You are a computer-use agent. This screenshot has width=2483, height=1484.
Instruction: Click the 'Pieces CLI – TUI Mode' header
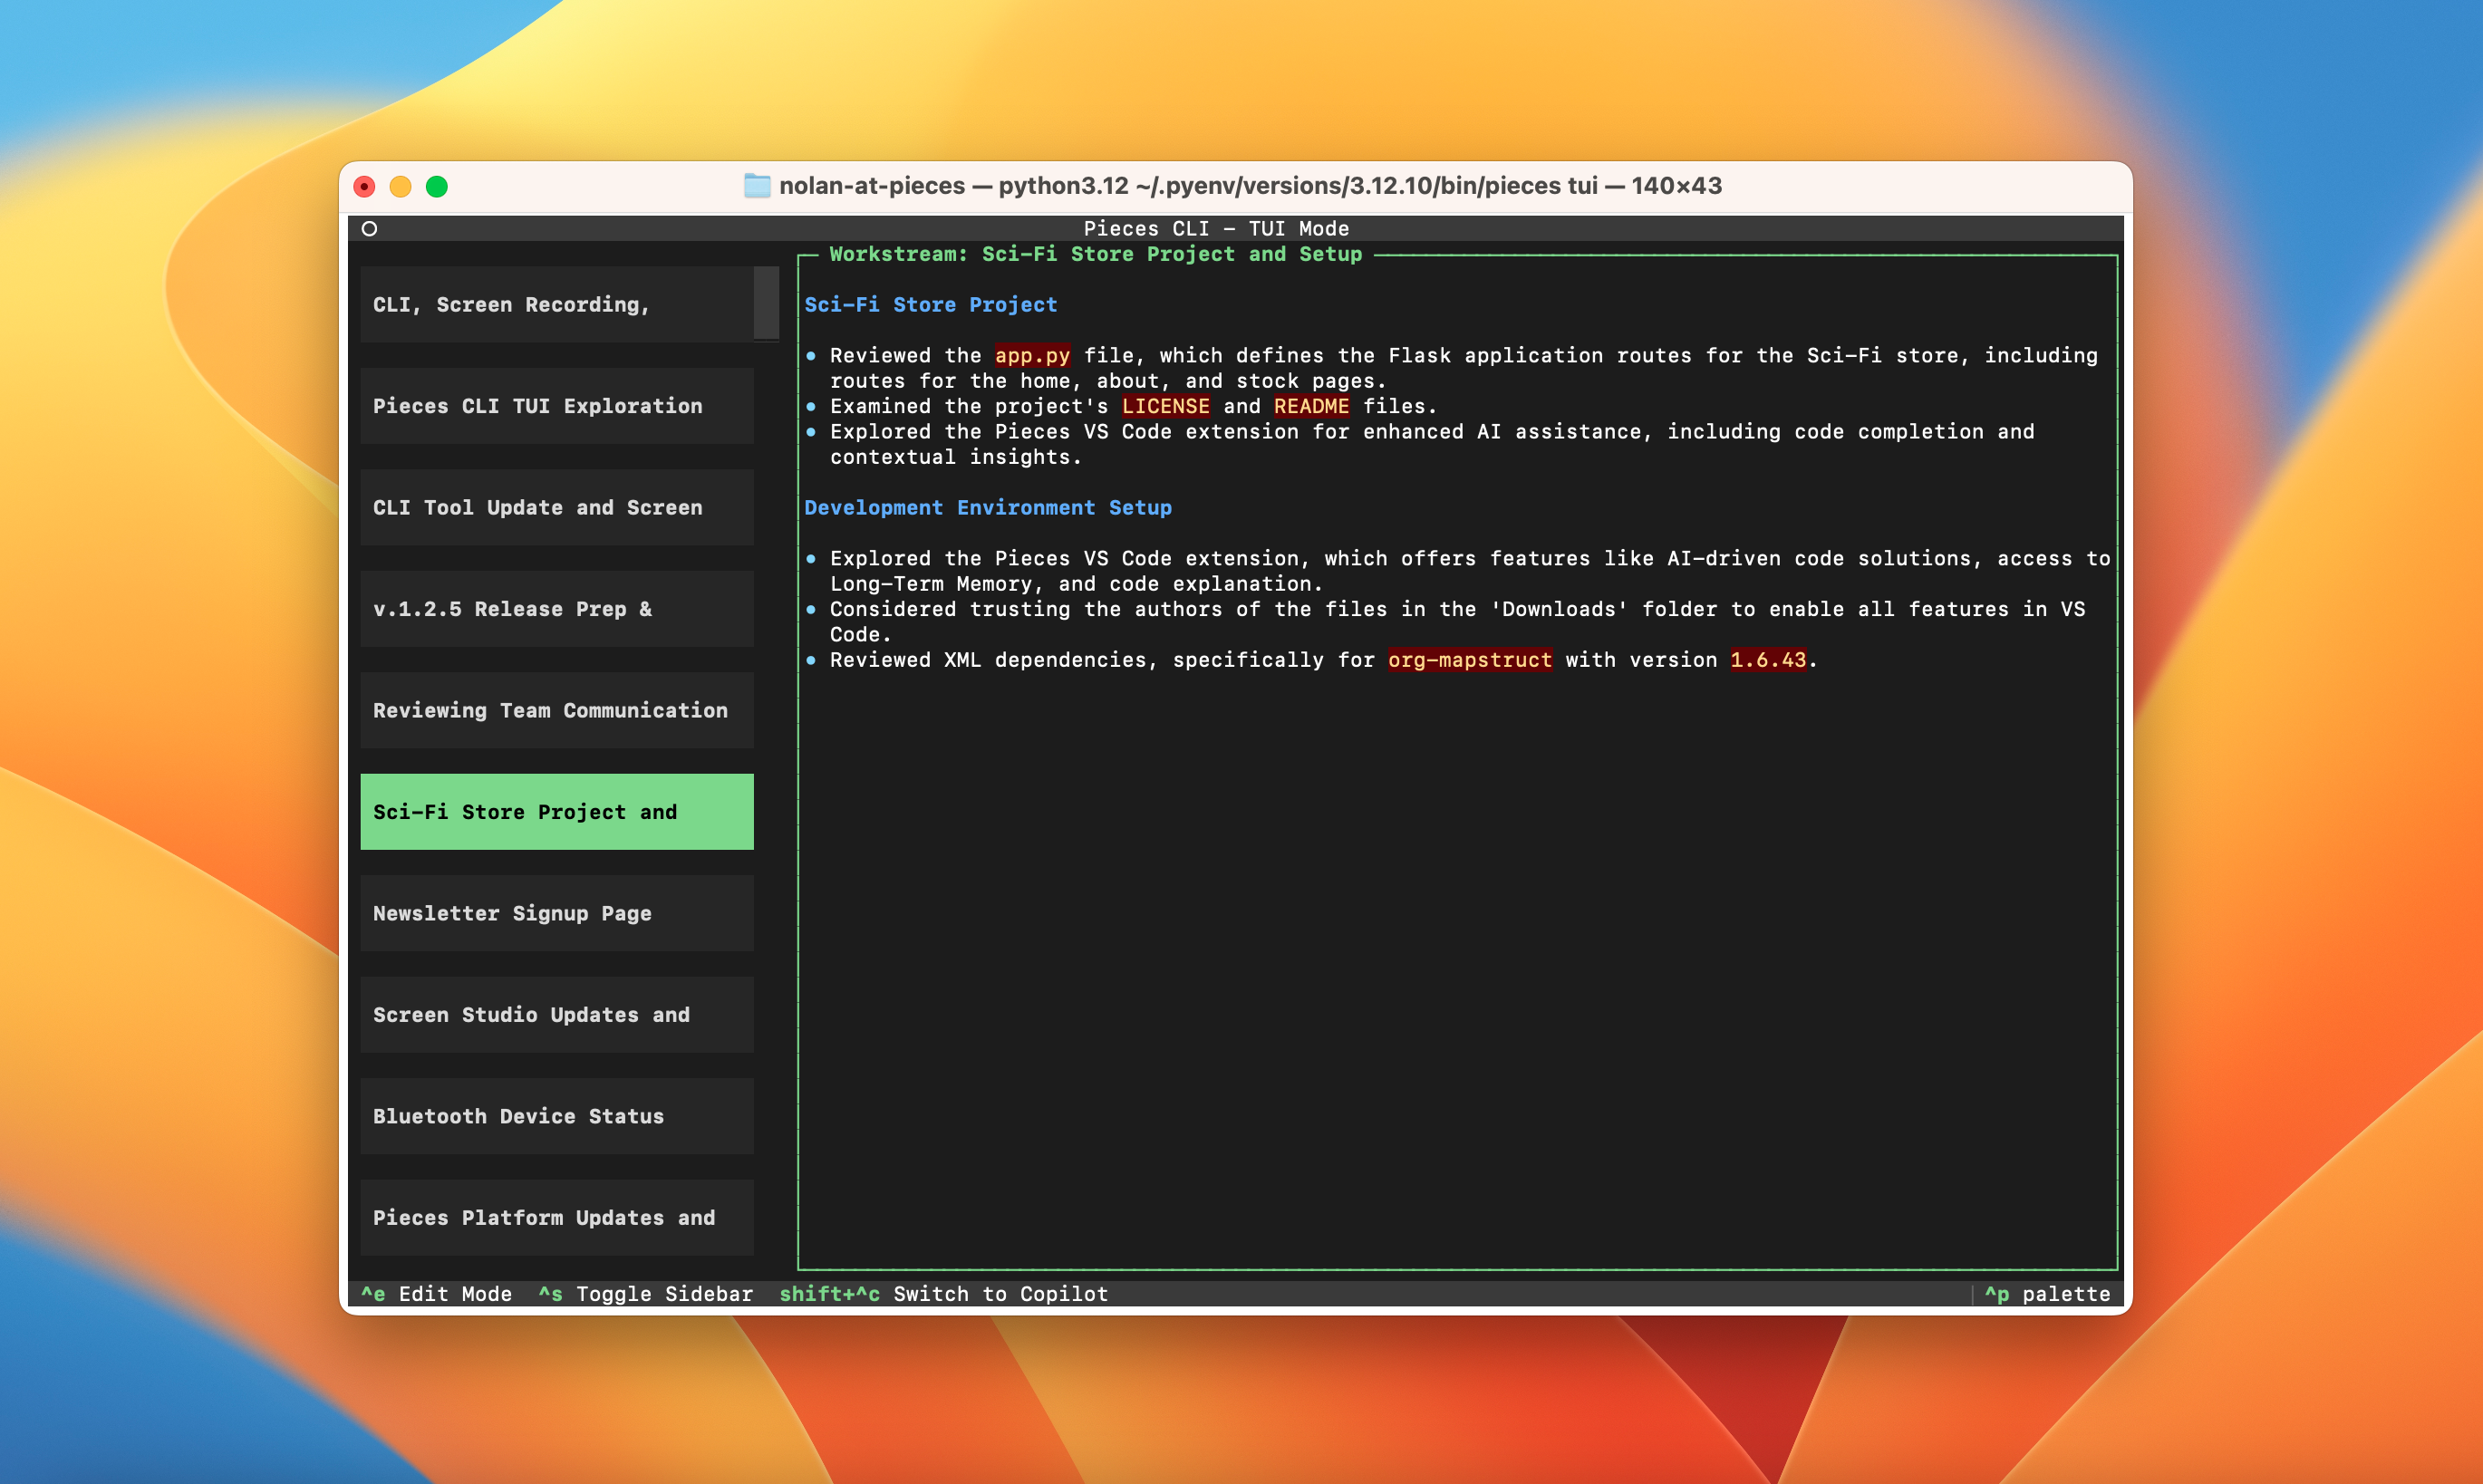(1216, 229)
